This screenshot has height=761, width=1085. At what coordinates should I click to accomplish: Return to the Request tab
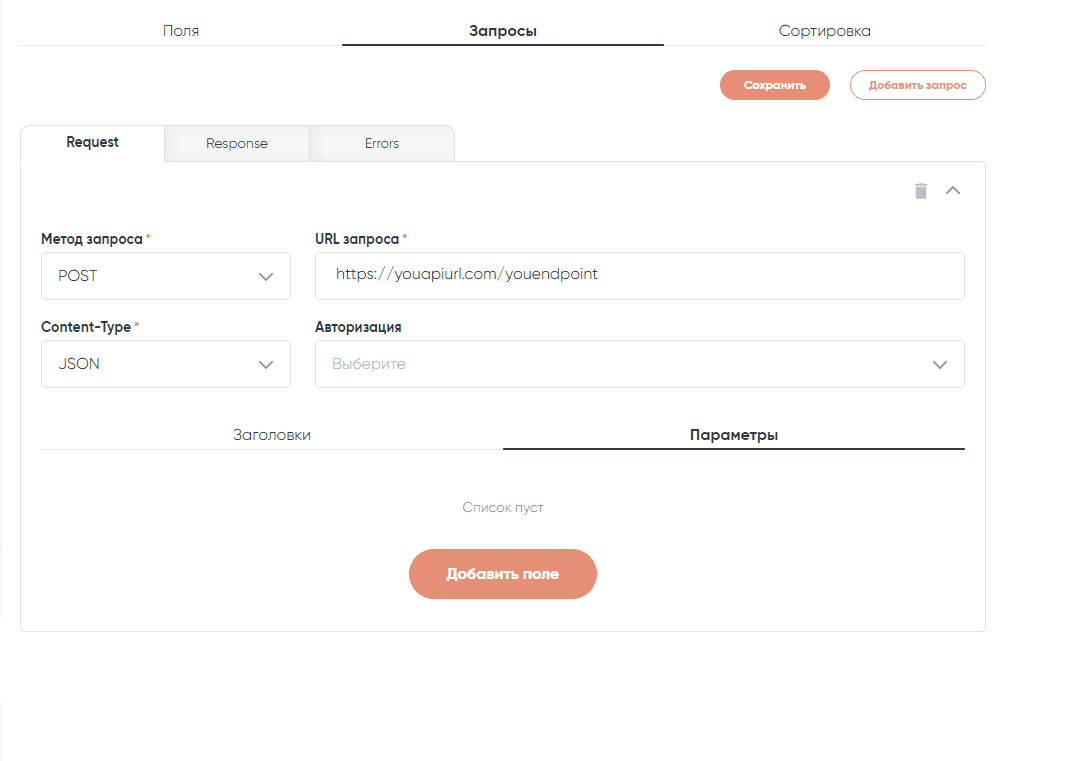[92, 142]
